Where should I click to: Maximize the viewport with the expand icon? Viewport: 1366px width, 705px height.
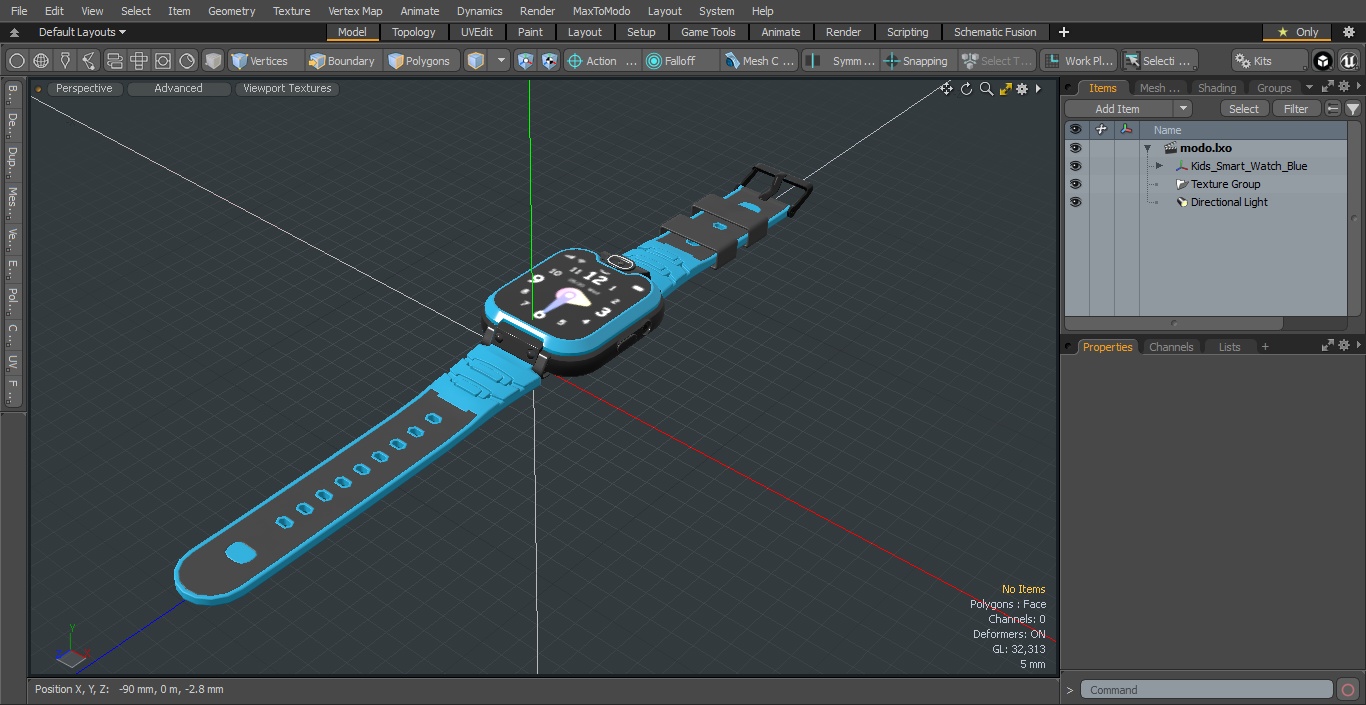1005,89
